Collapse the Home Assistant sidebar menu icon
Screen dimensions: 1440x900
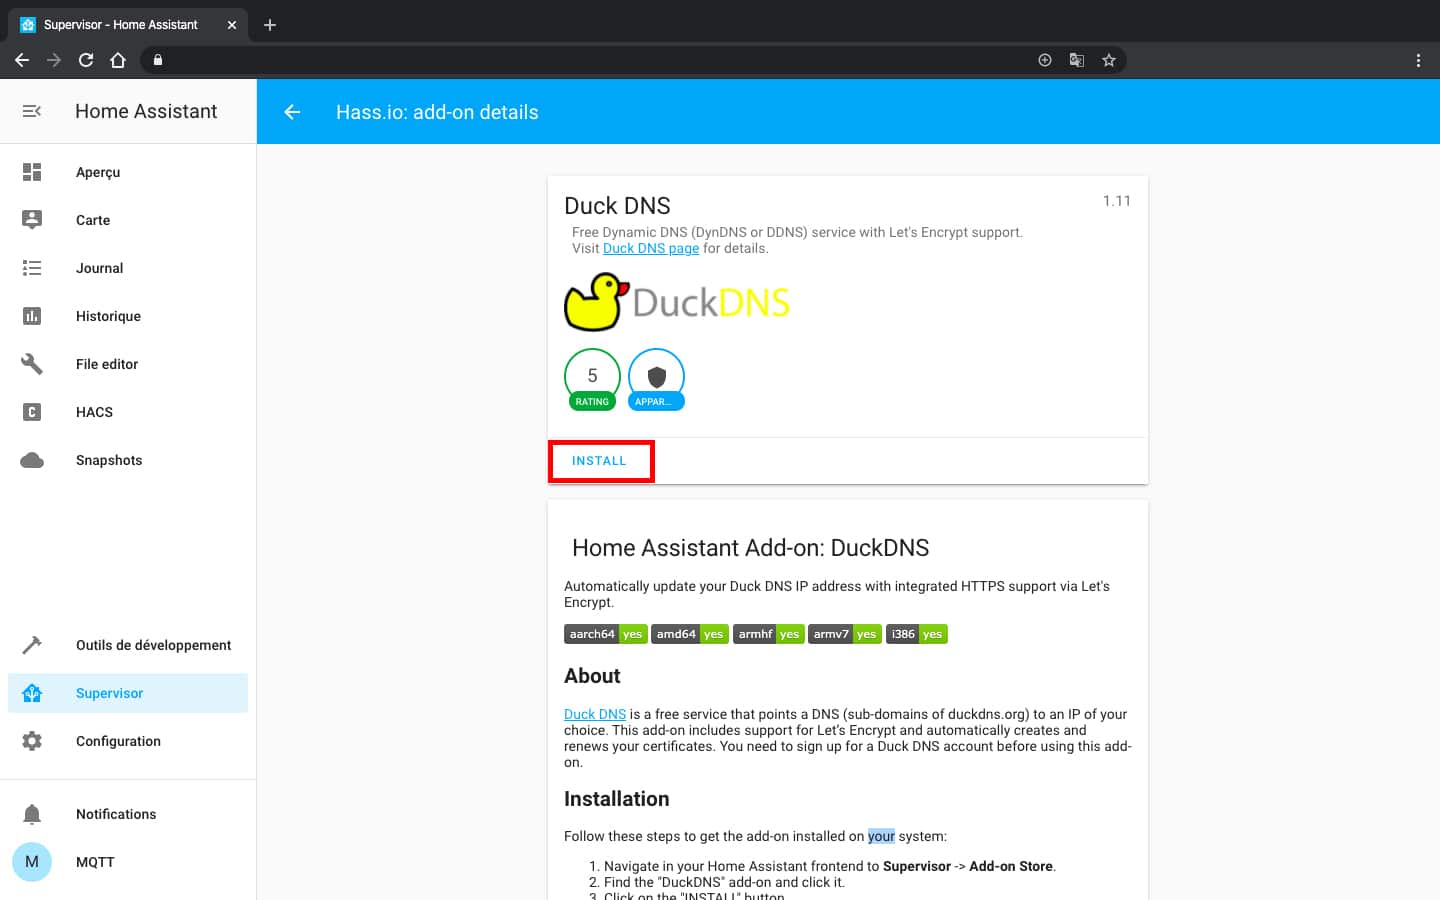(x=32, y=111)
